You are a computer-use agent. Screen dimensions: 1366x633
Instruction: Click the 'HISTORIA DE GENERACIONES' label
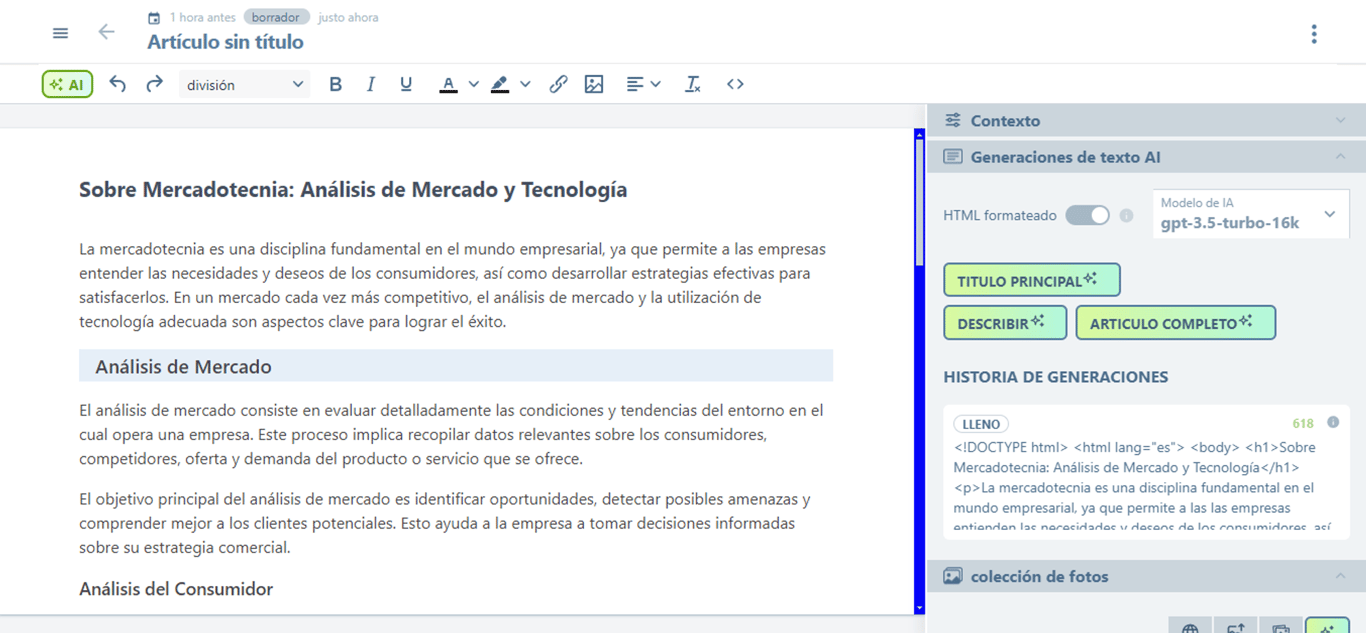click(x=1055, y=377)
